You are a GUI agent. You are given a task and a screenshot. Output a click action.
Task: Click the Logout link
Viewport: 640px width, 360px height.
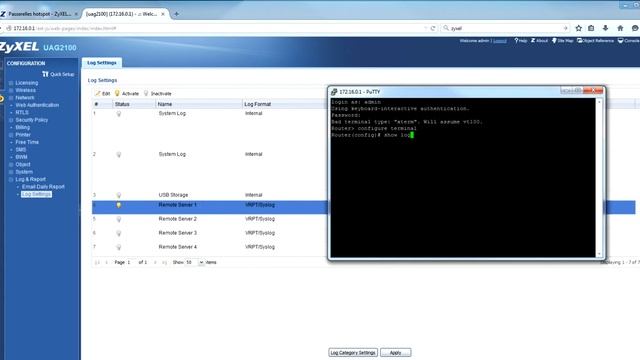pyautogui.click(x=500, y=41)
